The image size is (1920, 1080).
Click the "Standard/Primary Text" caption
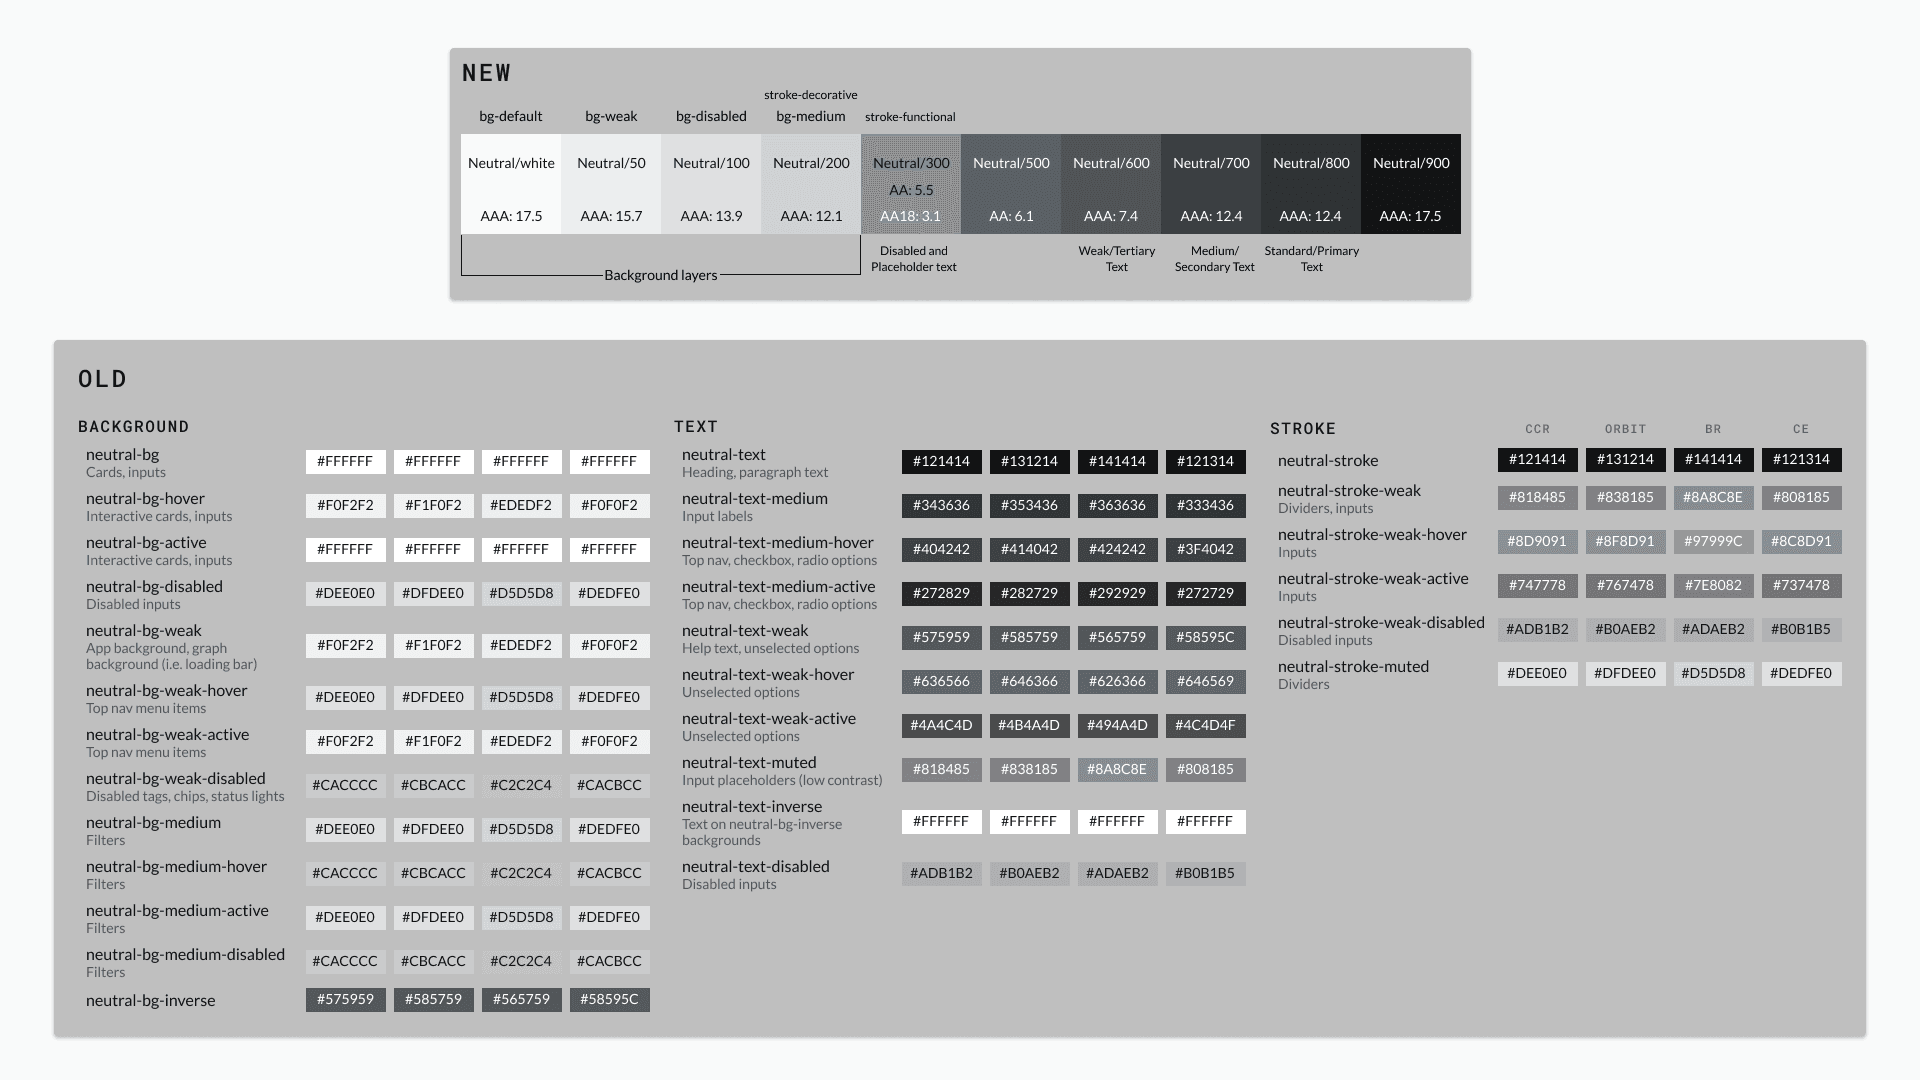pyautogui.click(x=1312, y=259)
